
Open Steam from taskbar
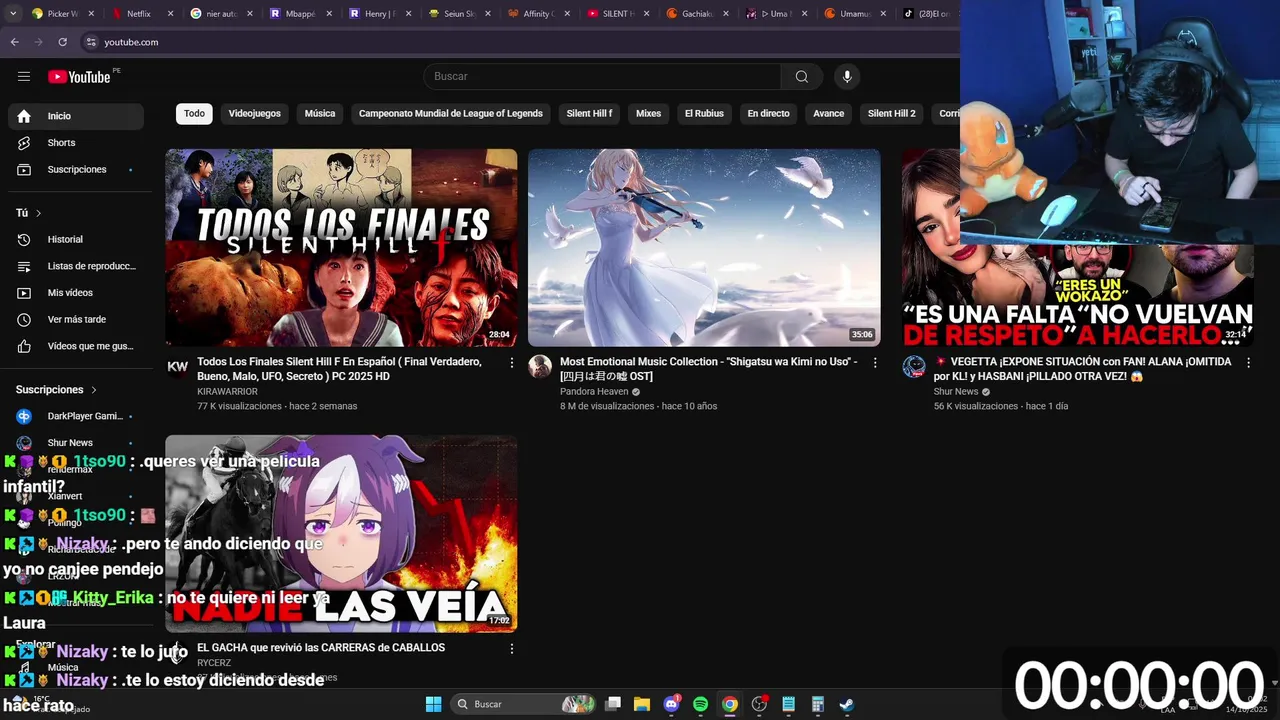coord(846,704)
